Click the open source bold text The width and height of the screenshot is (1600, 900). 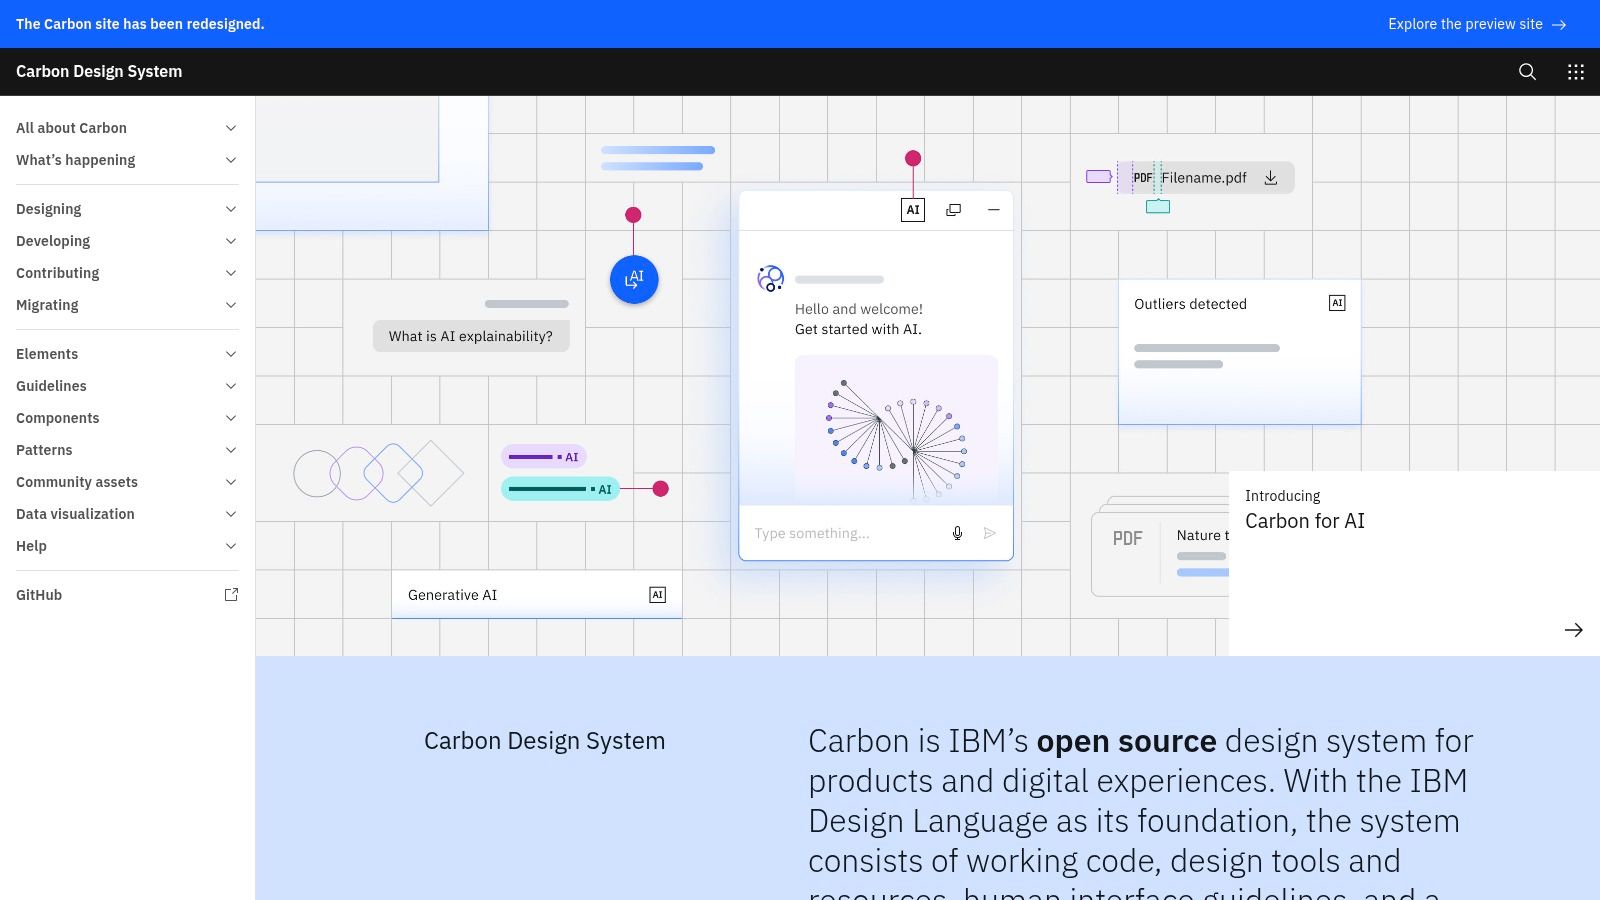click(x=1126, y=741)
